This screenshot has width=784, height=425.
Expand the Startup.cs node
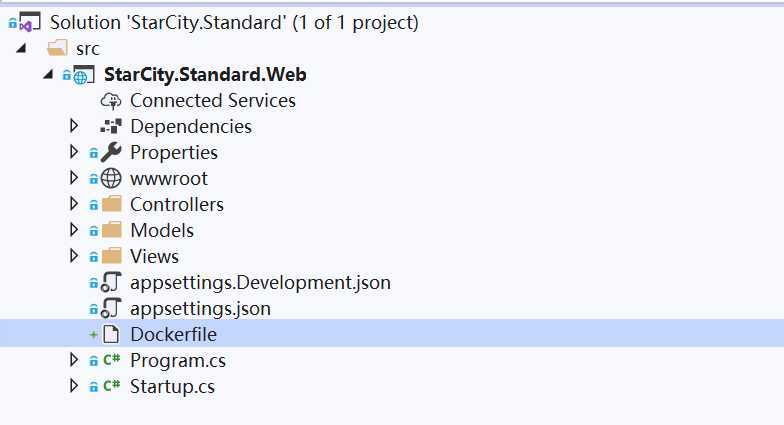coord(74,386)
